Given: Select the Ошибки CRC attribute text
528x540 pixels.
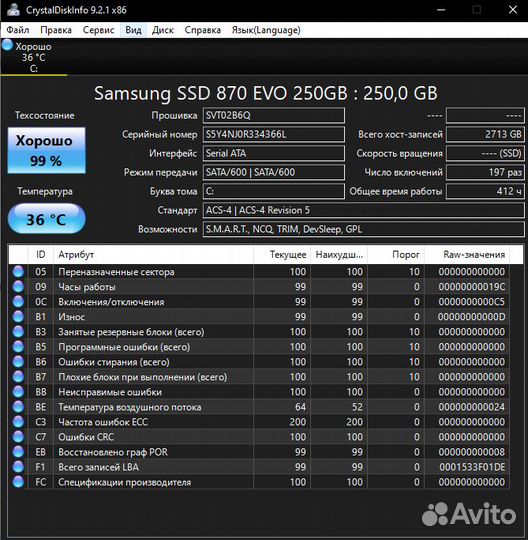Looking at the screenshot, I should coord(86,437).
